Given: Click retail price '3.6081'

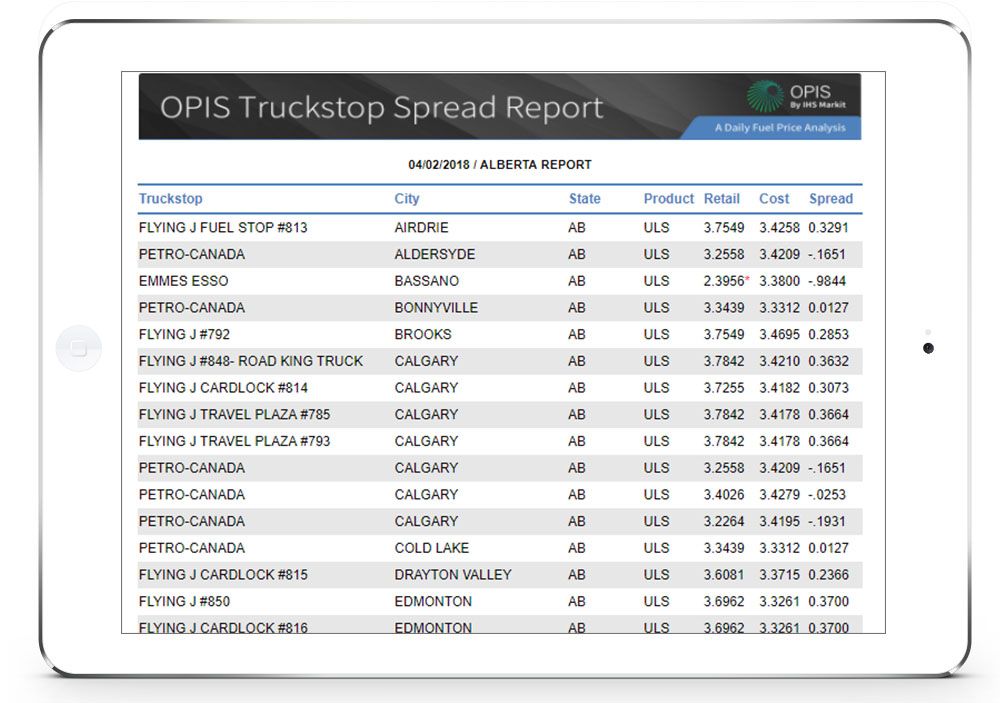Looking at the screenshot, I should pos(723,575).
